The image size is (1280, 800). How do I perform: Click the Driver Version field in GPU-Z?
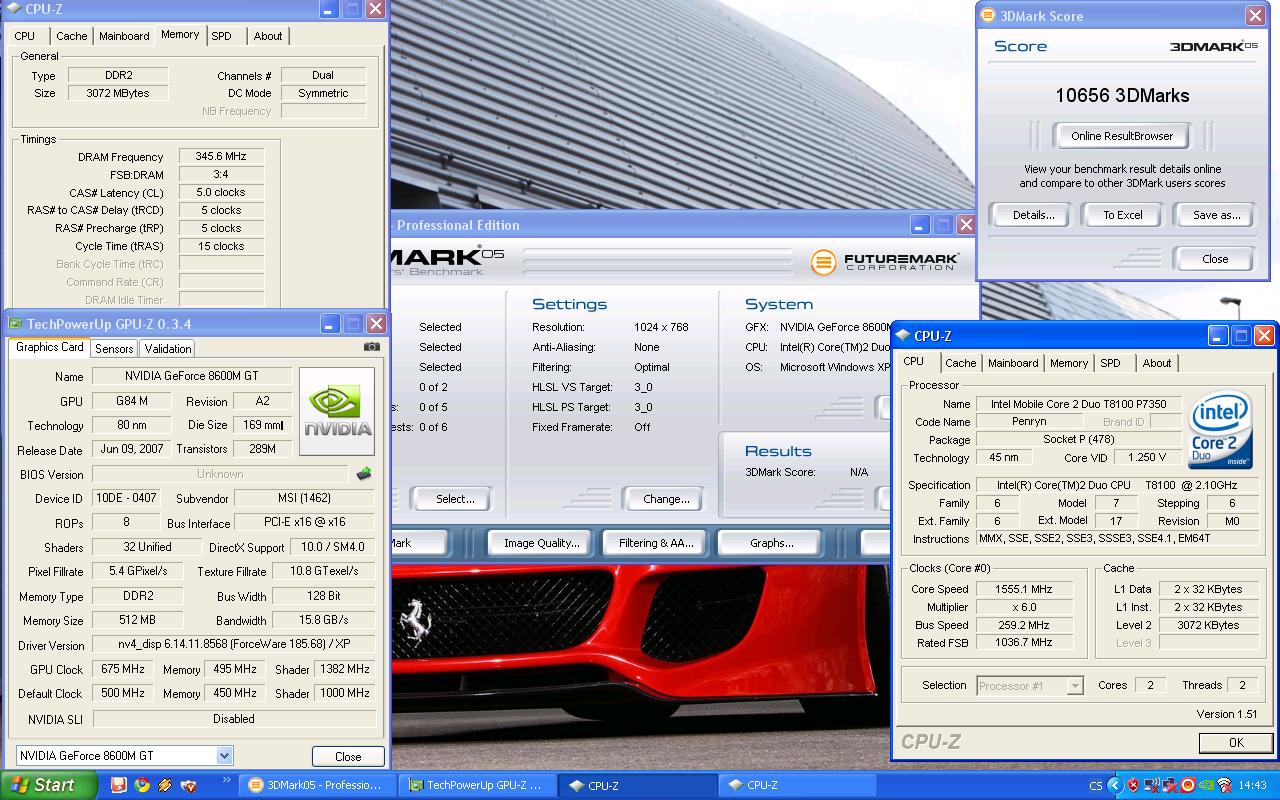tap(234, 645)
